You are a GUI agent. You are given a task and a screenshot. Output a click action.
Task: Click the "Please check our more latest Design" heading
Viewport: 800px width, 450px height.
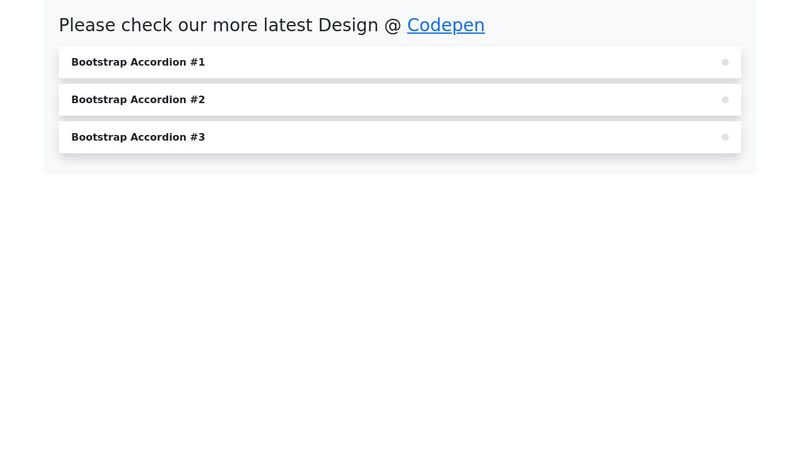[218, 25]
